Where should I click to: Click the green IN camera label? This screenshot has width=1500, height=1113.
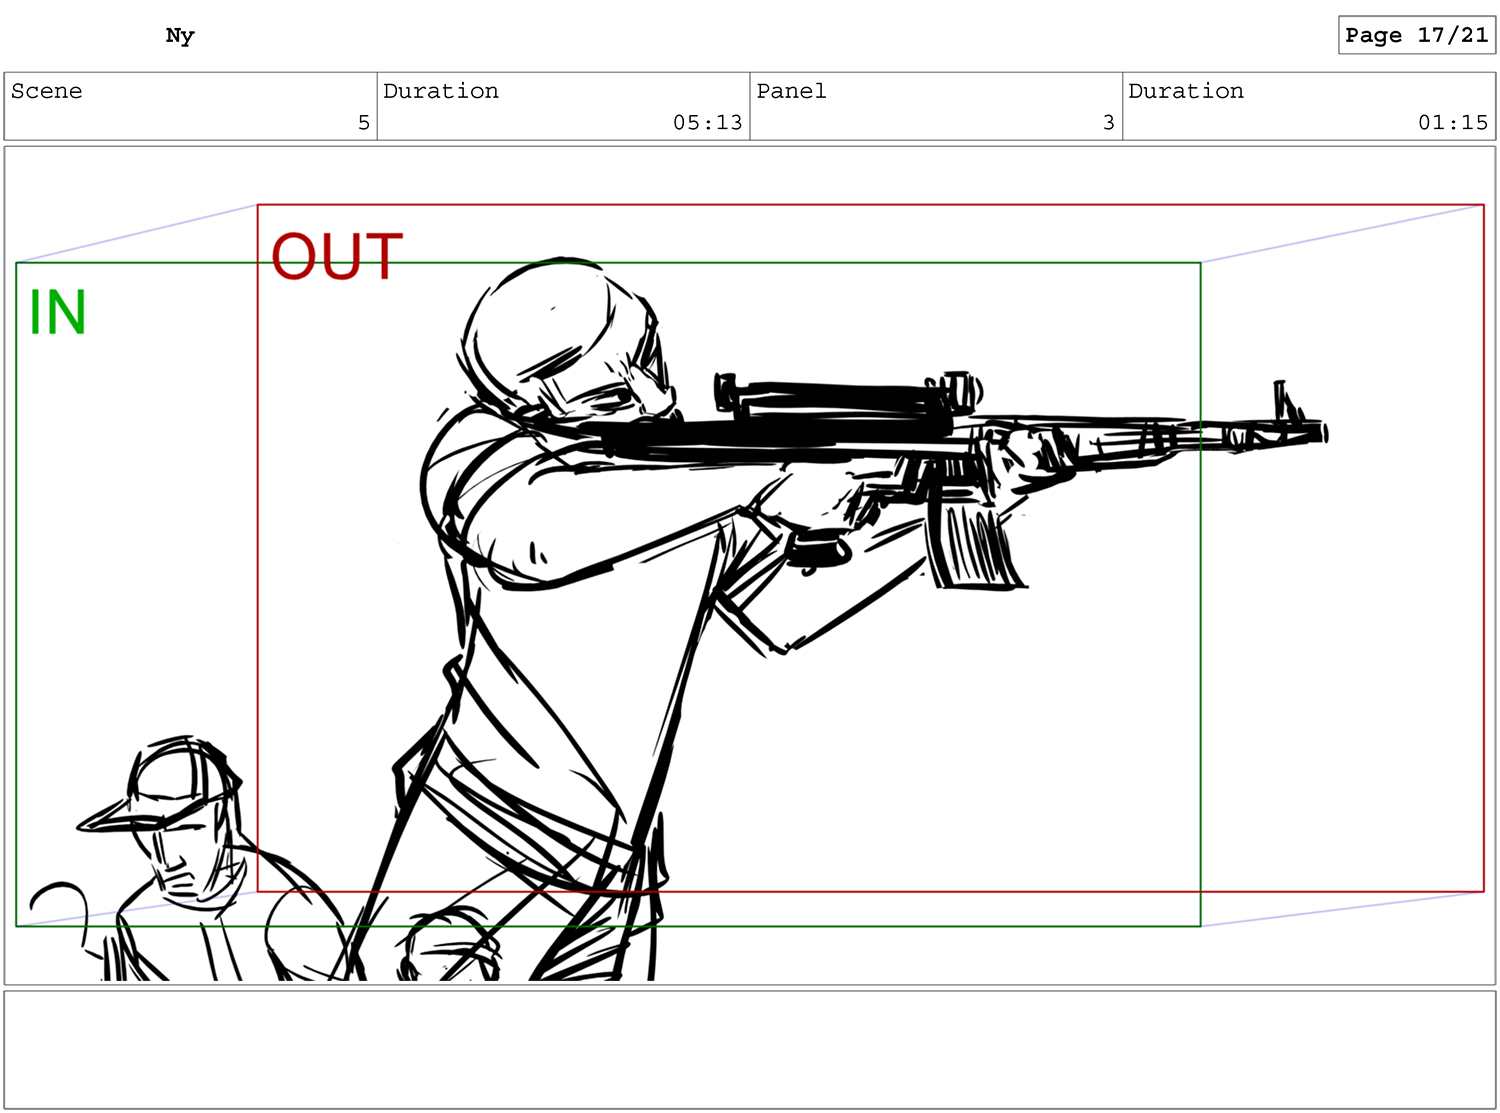click(x=58, y=312)
